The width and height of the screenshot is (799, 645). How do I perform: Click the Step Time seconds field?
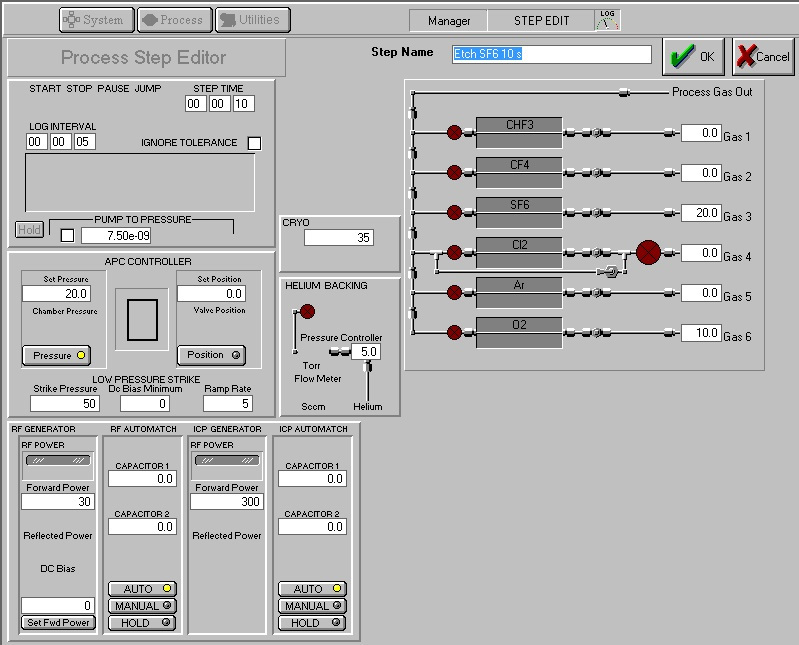tap(244, 104)
